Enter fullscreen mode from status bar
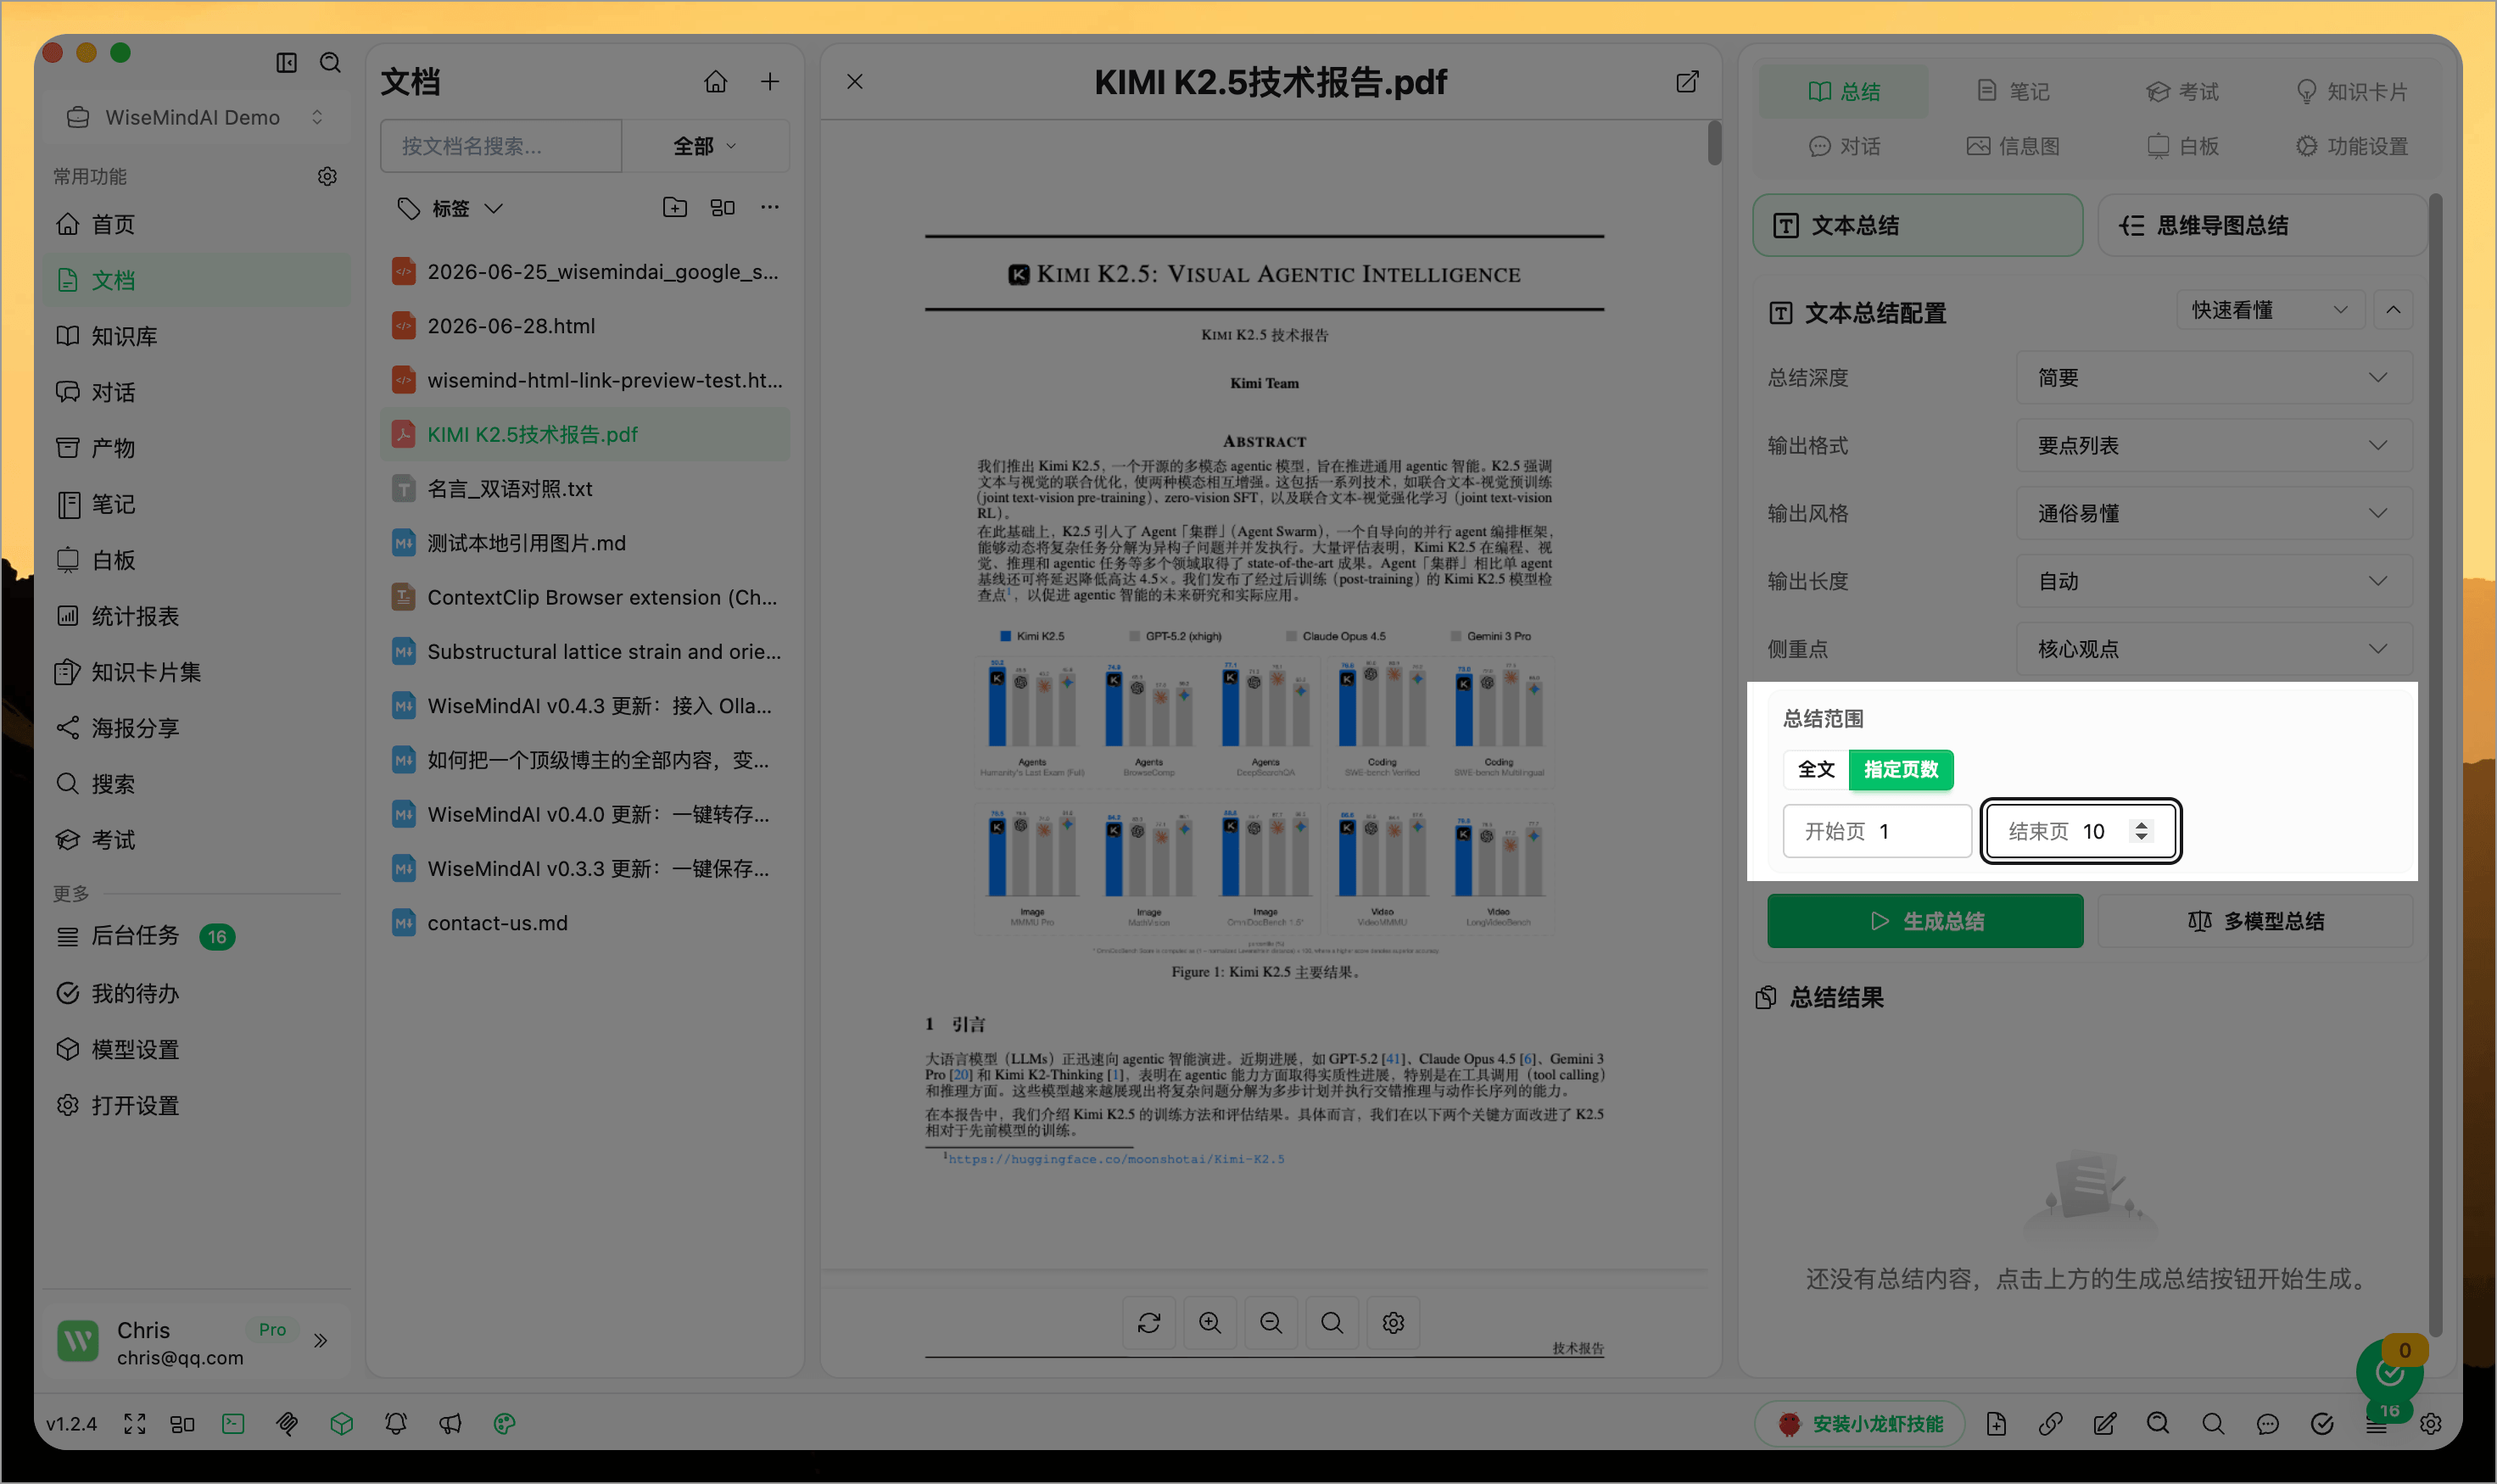2497x1484 pixels. tap(135, 1424)
